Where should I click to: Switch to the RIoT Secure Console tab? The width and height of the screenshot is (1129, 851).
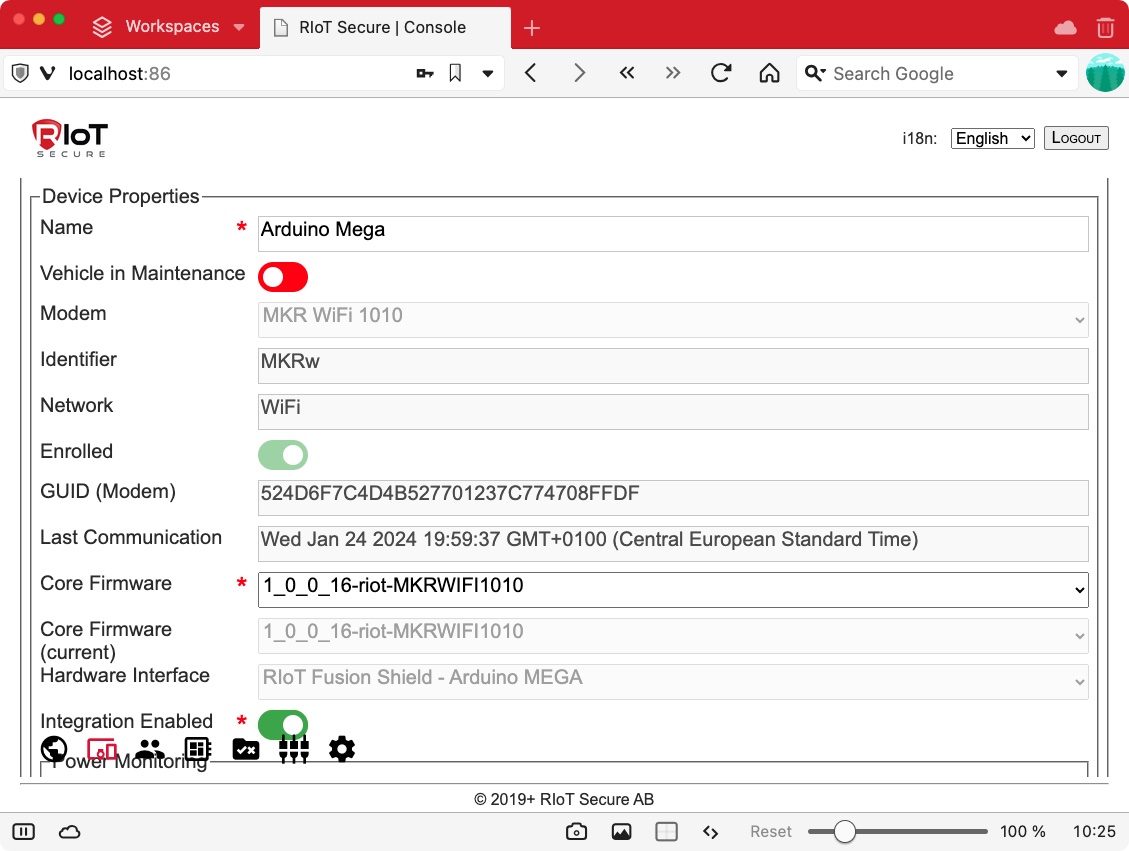click(384, 27)
